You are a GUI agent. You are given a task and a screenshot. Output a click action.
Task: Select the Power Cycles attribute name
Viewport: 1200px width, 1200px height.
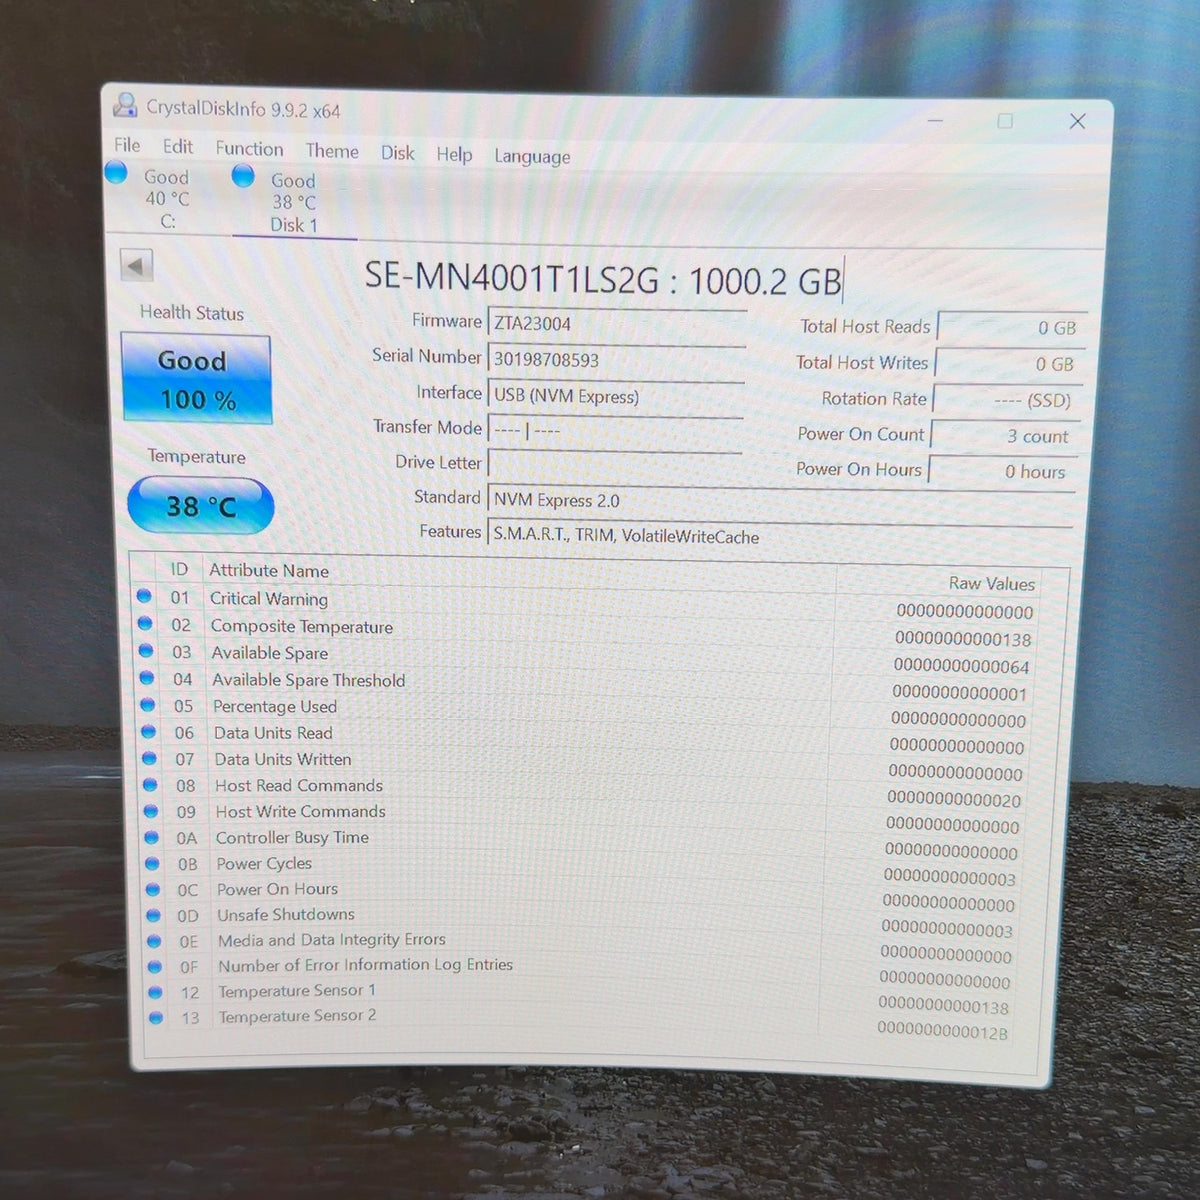click(x=265, y=863)
